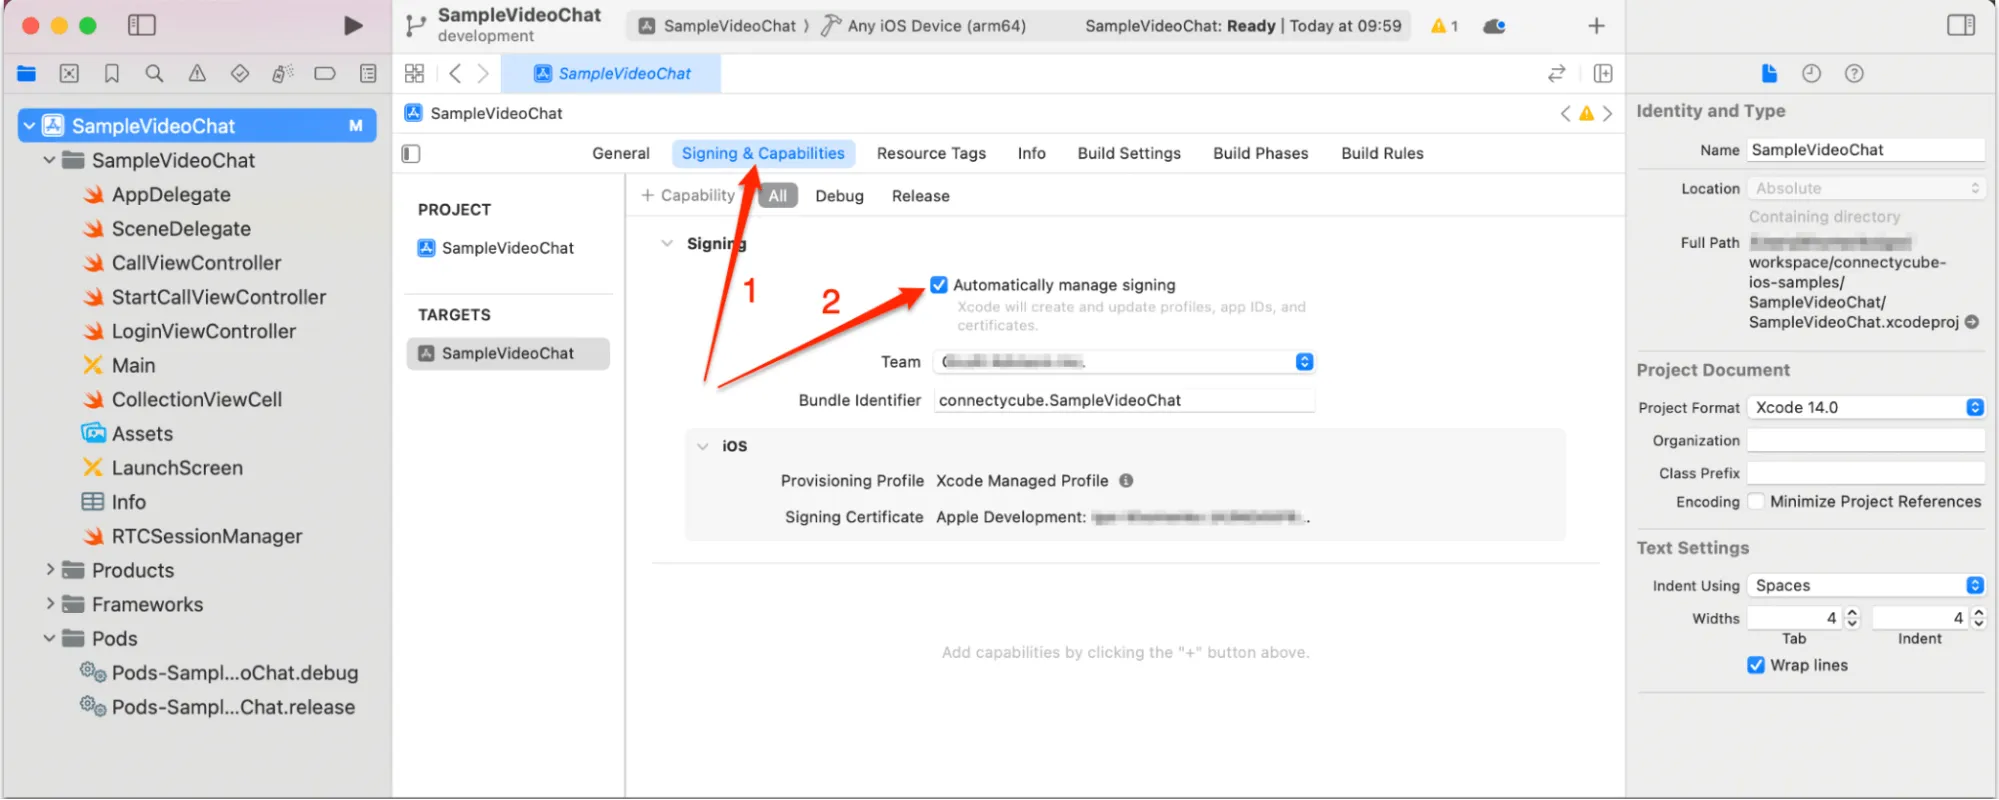
Task: Open the source control navigator
Action: pyautogui.click(x=69, y=73)
